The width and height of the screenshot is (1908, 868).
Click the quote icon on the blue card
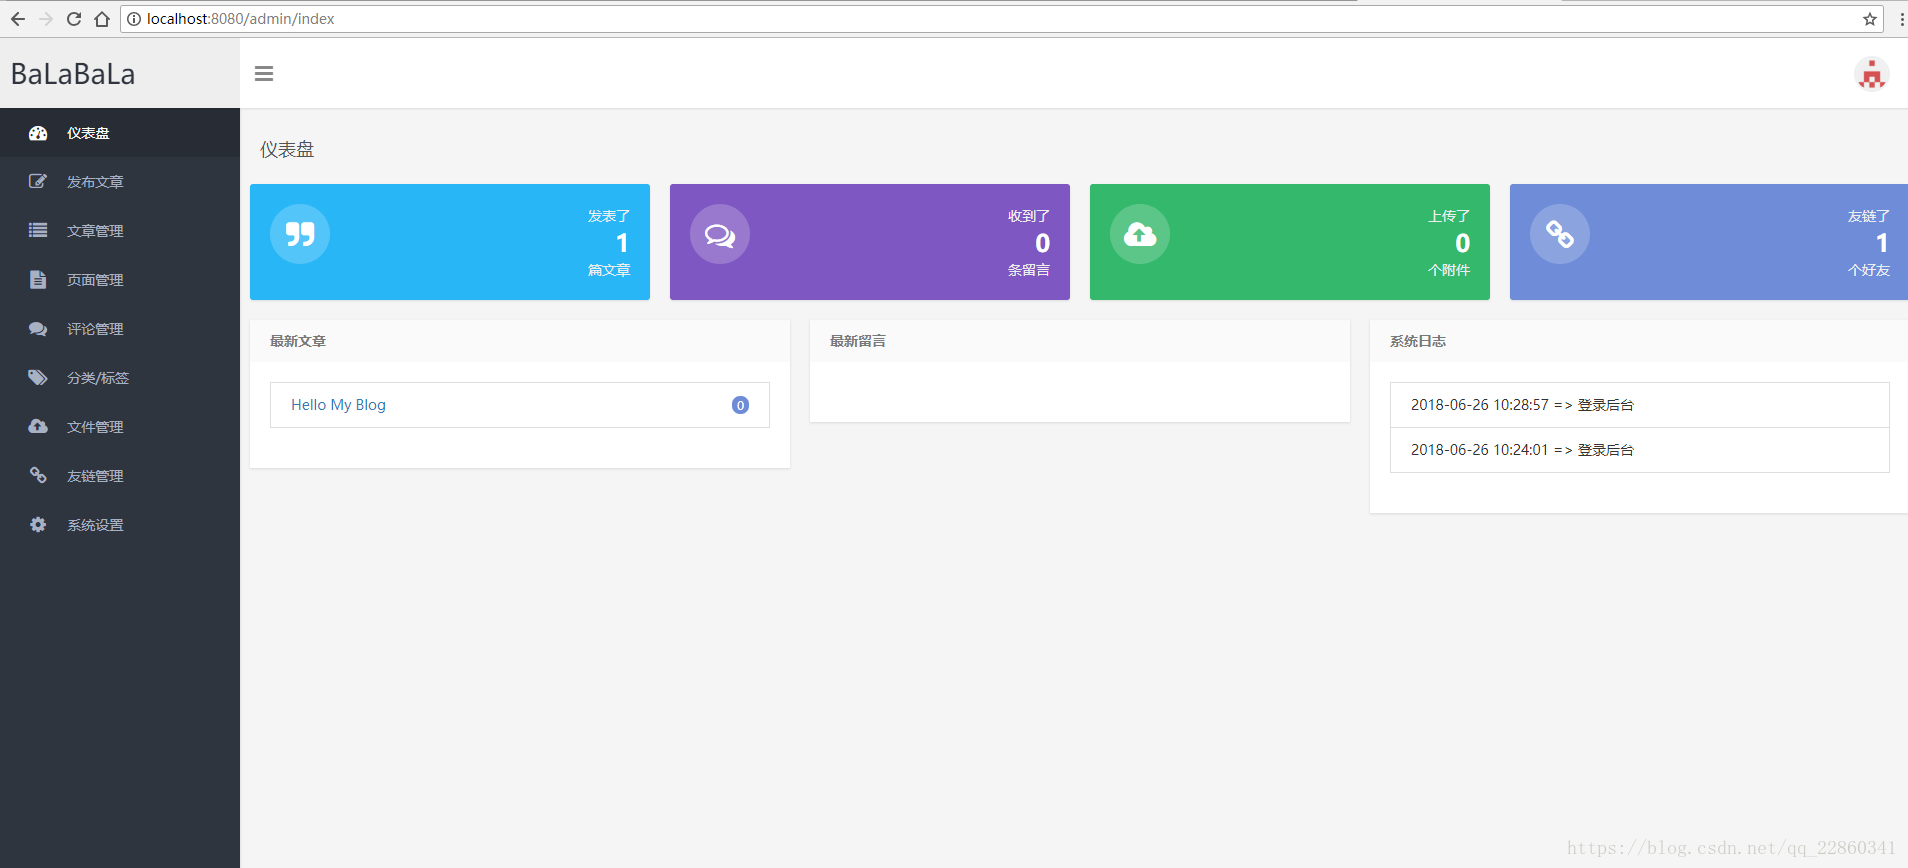coord(300,234)
